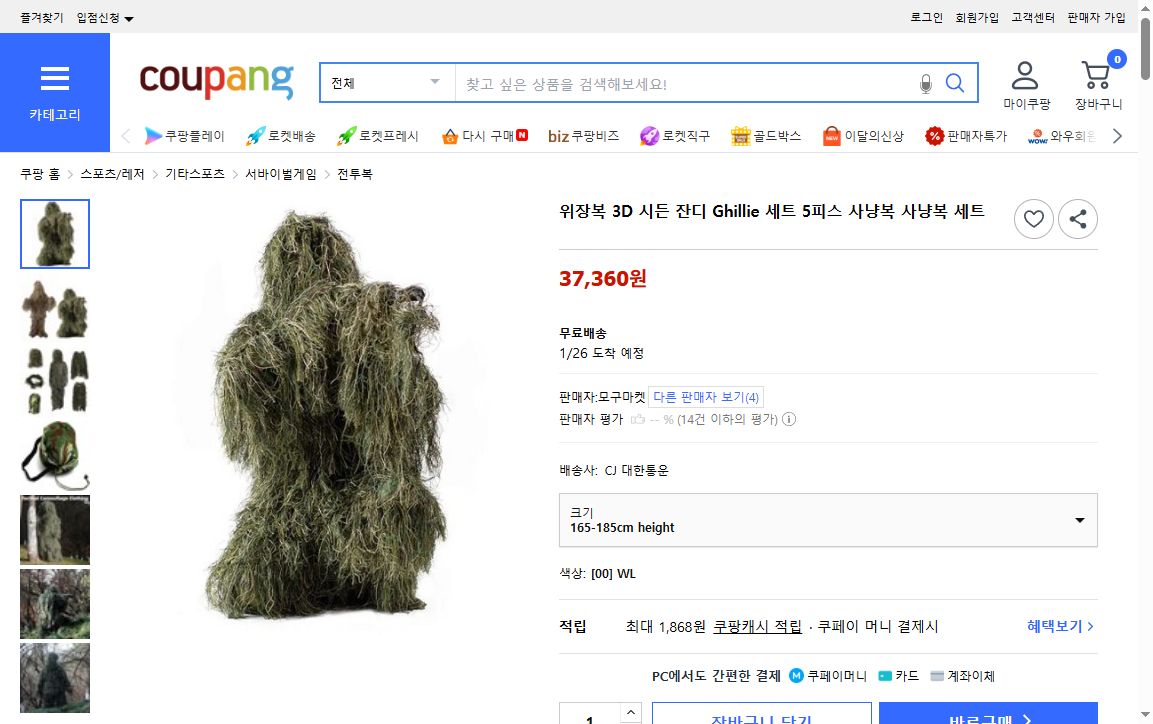Viewport: 1153px width, 724px height.
Task: Share the product using share icon
Action: pyautogui.click(x=1077, y=218)
